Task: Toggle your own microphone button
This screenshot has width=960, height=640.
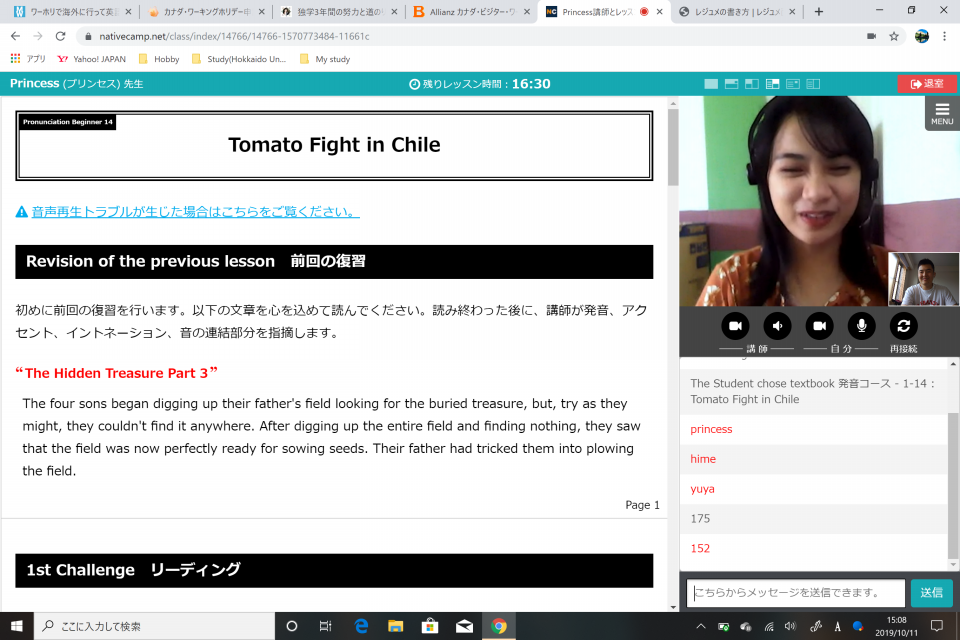Action: pyautogui.click(x=861, y=326)
